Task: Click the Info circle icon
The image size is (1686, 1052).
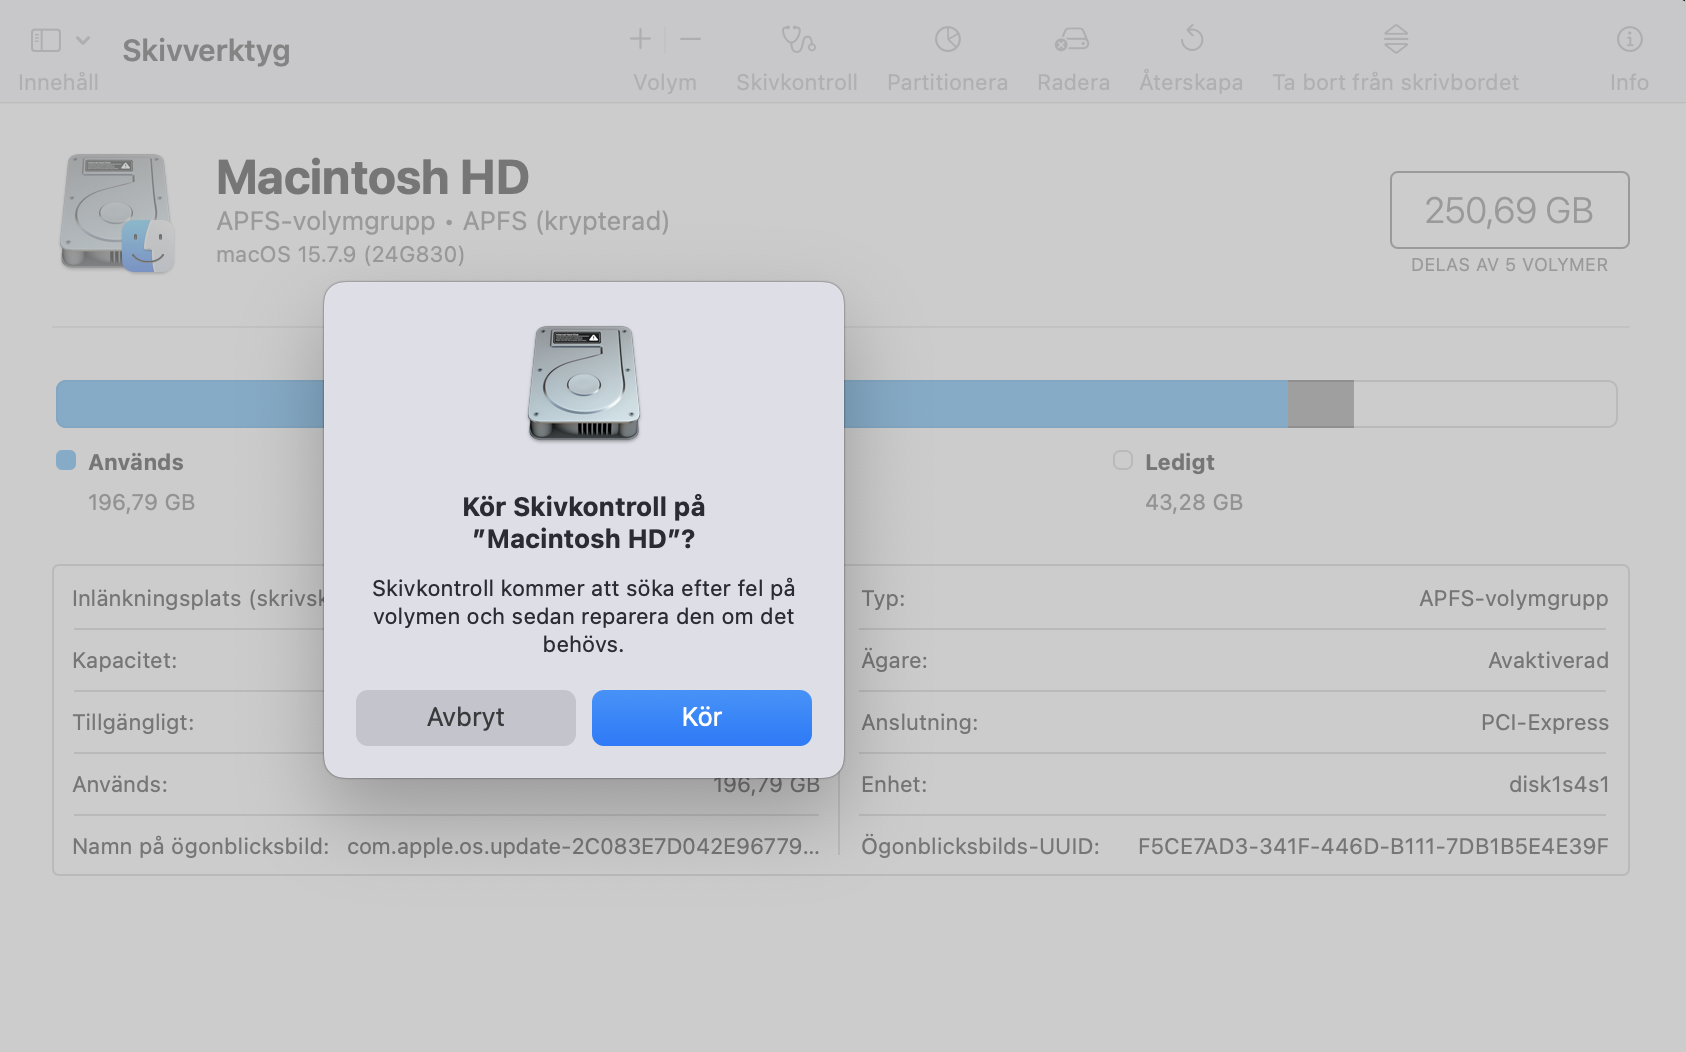Action: click(x=1629, y=39)
